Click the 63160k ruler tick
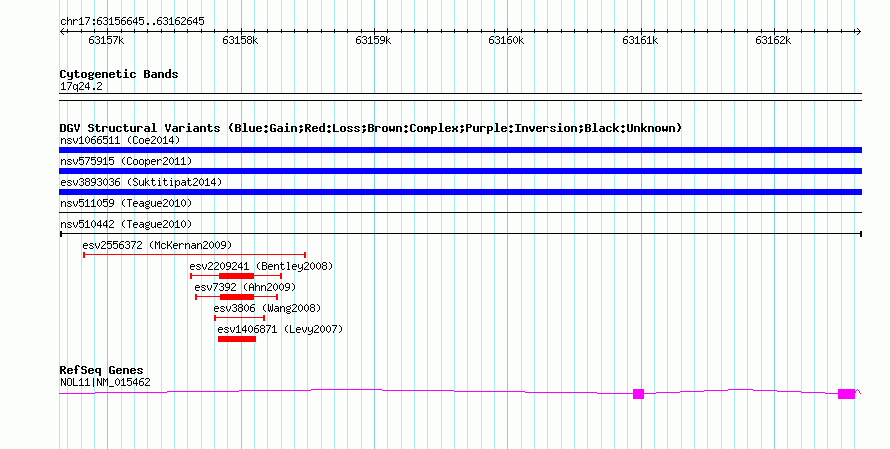The image size is (890, 449). pyautogui.click(x=507, y=40)
